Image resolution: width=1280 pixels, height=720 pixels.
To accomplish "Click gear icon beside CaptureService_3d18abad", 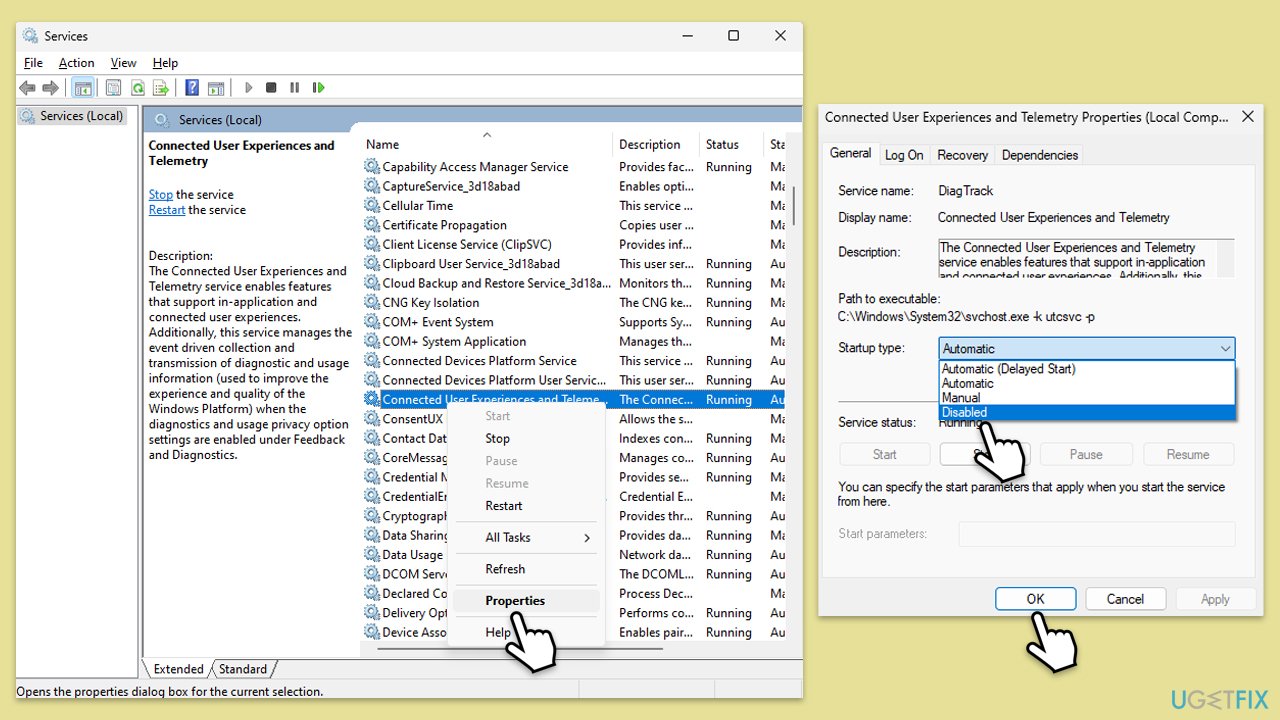I will point(372,186).
